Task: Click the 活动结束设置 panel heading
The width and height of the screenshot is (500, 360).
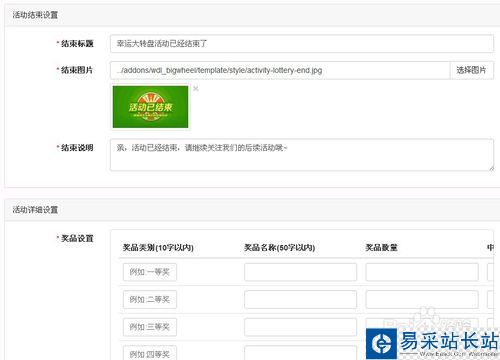Action: click(x=35, y=15)
